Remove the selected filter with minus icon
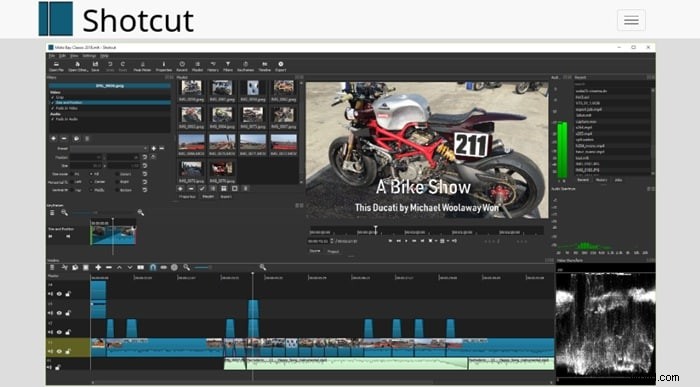This screenshot has height=387, width=700. click(x=64, y=139)
